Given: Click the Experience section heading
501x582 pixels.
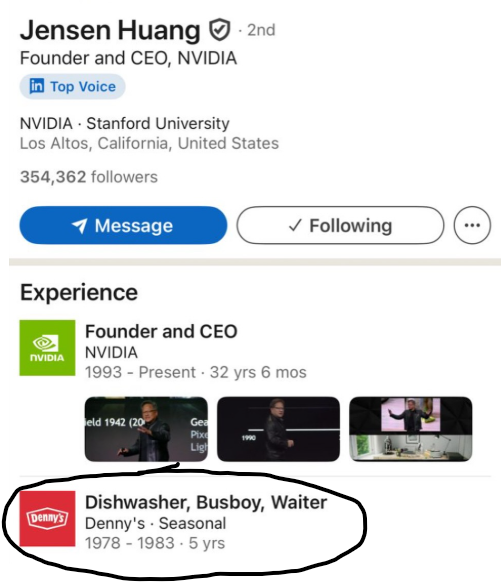Looking at the screenshot, I should [79, 292].
